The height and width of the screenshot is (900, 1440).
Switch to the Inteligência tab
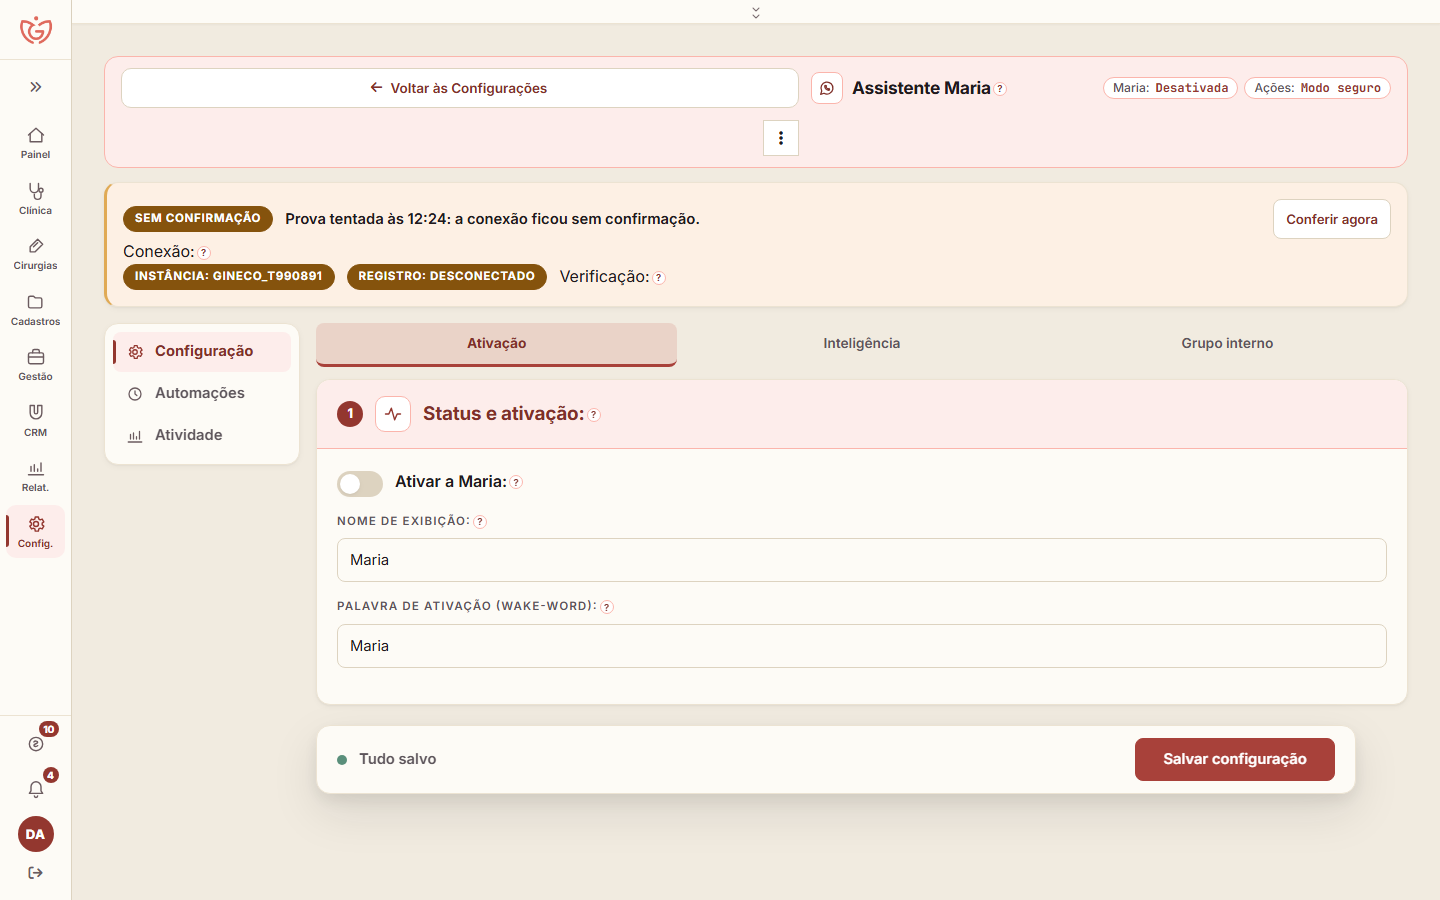(x=862, y=344)
